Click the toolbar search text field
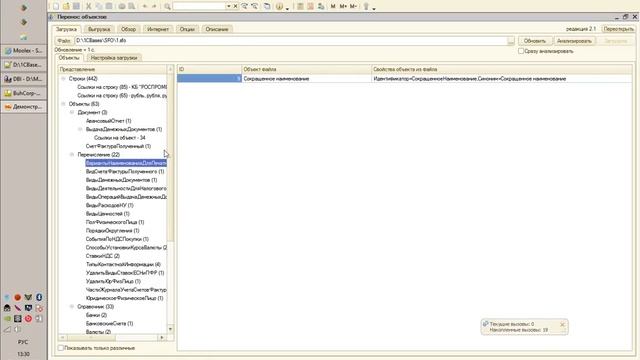The height and width of the screenshot is (360, 640). point(199,6)
